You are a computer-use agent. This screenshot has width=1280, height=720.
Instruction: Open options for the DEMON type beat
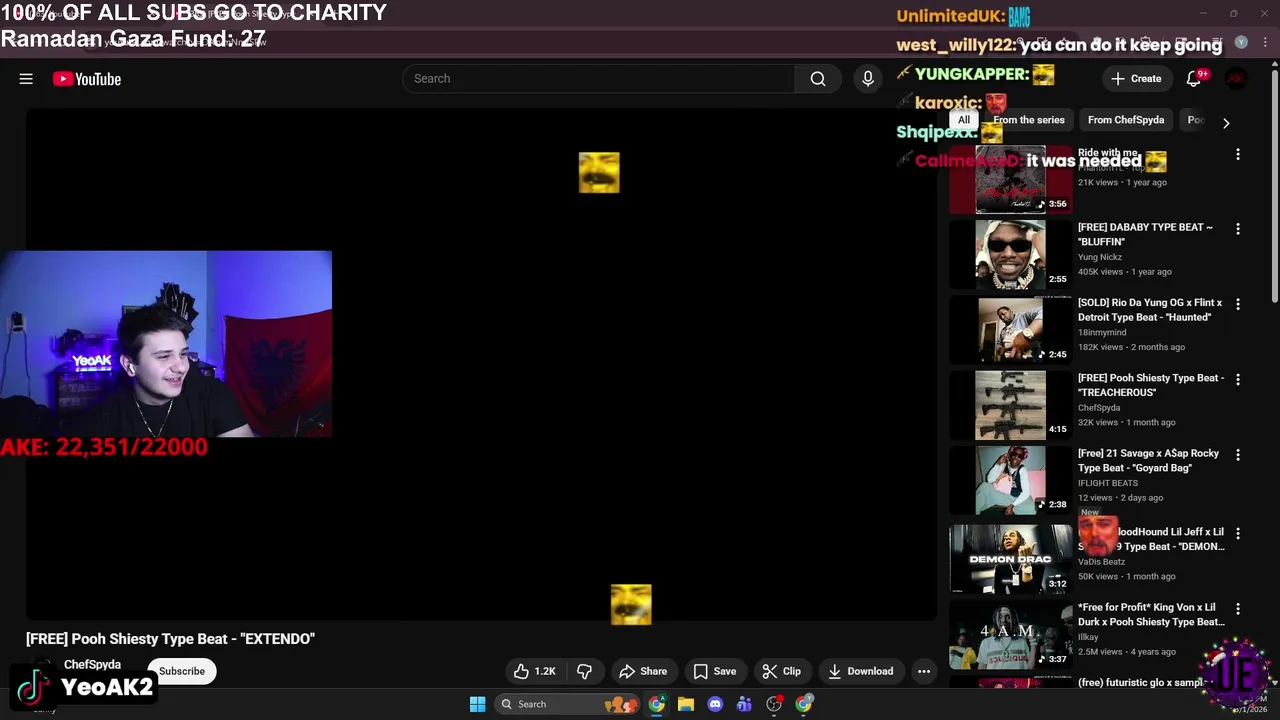[1238, 534]
